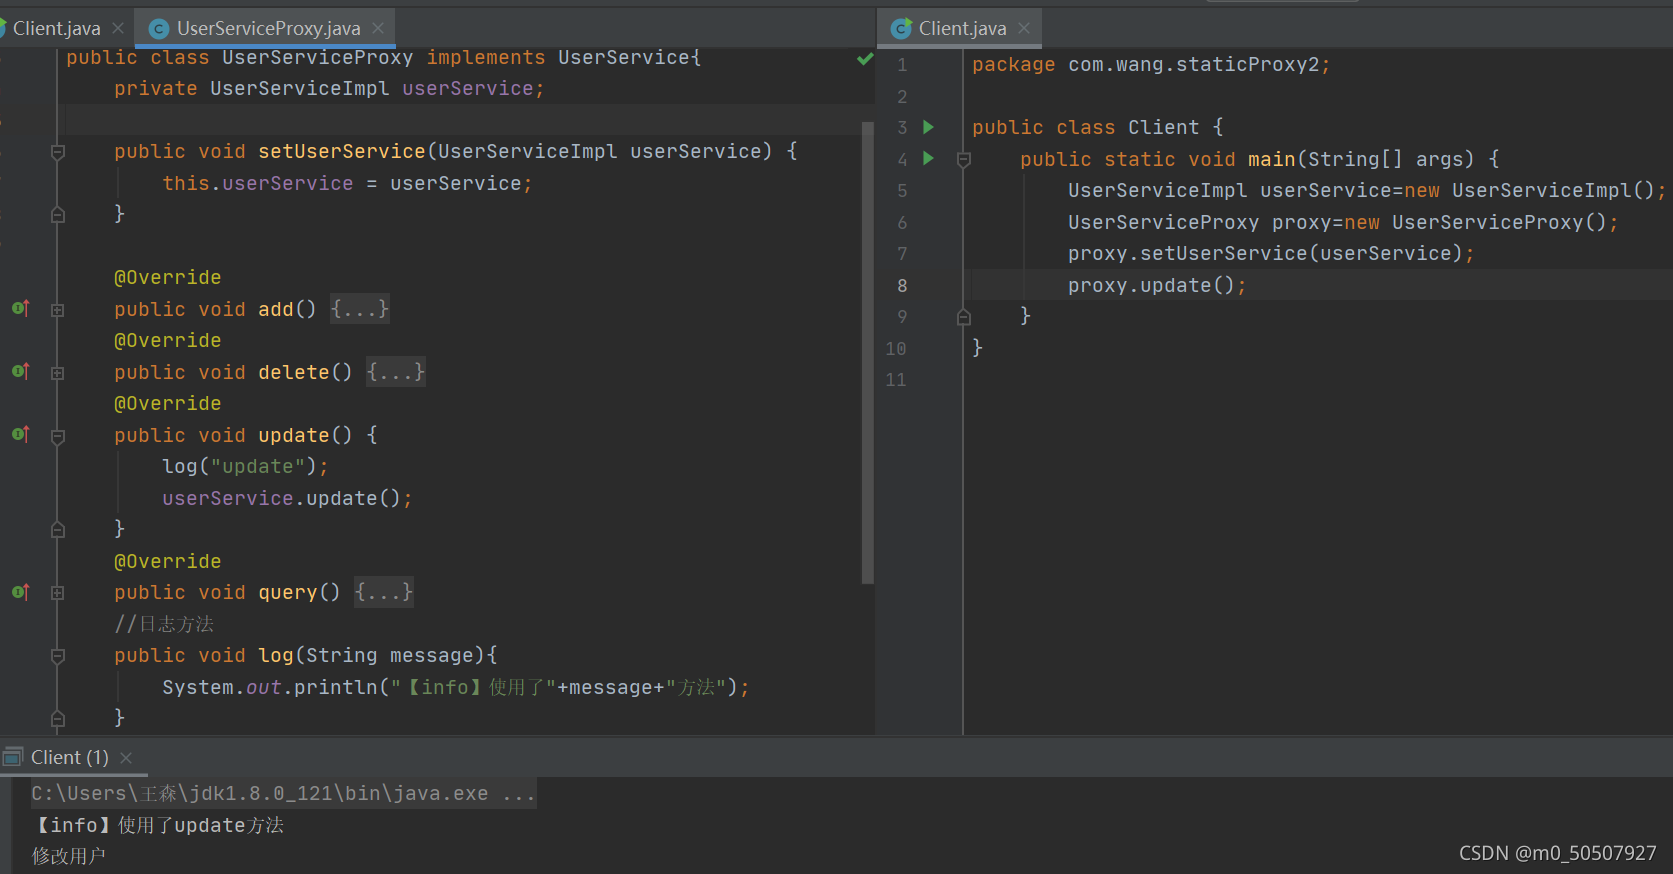Click the class icon on right Client.java tab

pyautogui.click(x=901, y=29)
